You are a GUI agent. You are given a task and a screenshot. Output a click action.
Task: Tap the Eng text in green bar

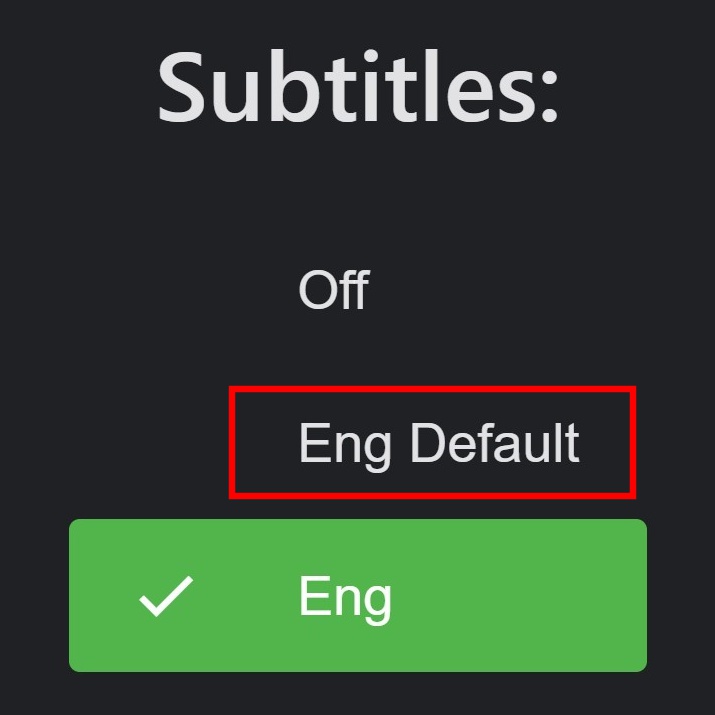(x=345, y=597)
